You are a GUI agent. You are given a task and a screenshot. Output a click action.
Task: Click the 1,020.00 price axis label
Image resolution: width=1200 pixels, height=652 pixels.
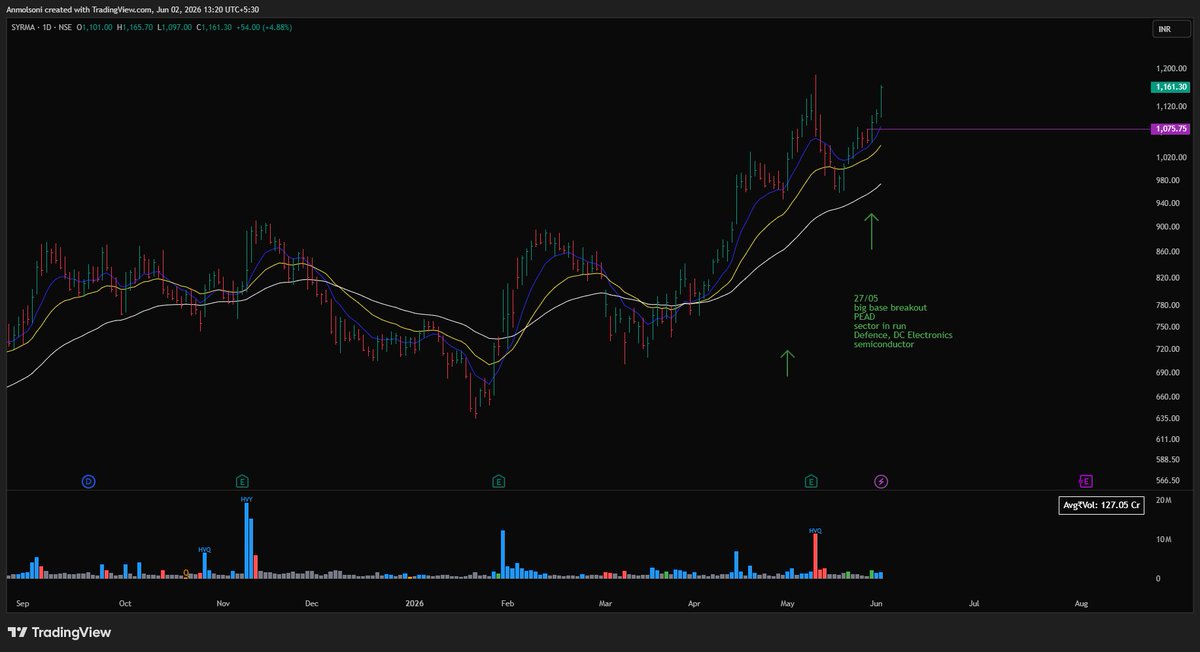1169,157
